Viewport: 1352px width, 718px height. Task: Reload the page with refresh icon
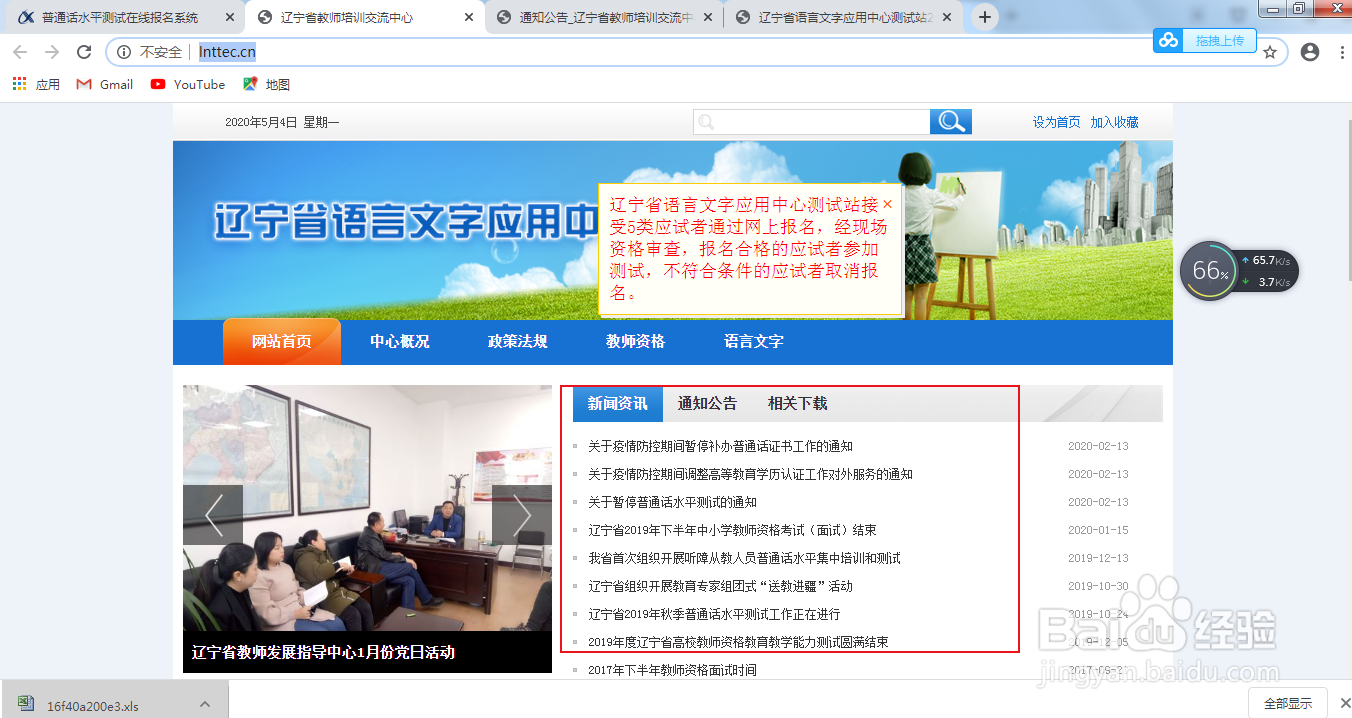tap(84, 52)
